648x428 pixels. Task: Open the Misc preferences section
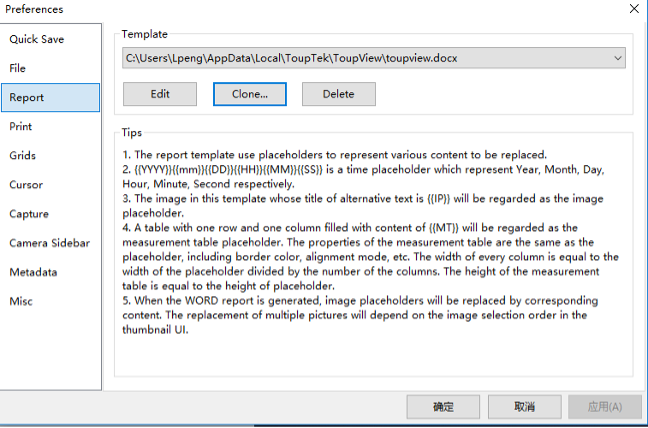[x=21, y=301]
